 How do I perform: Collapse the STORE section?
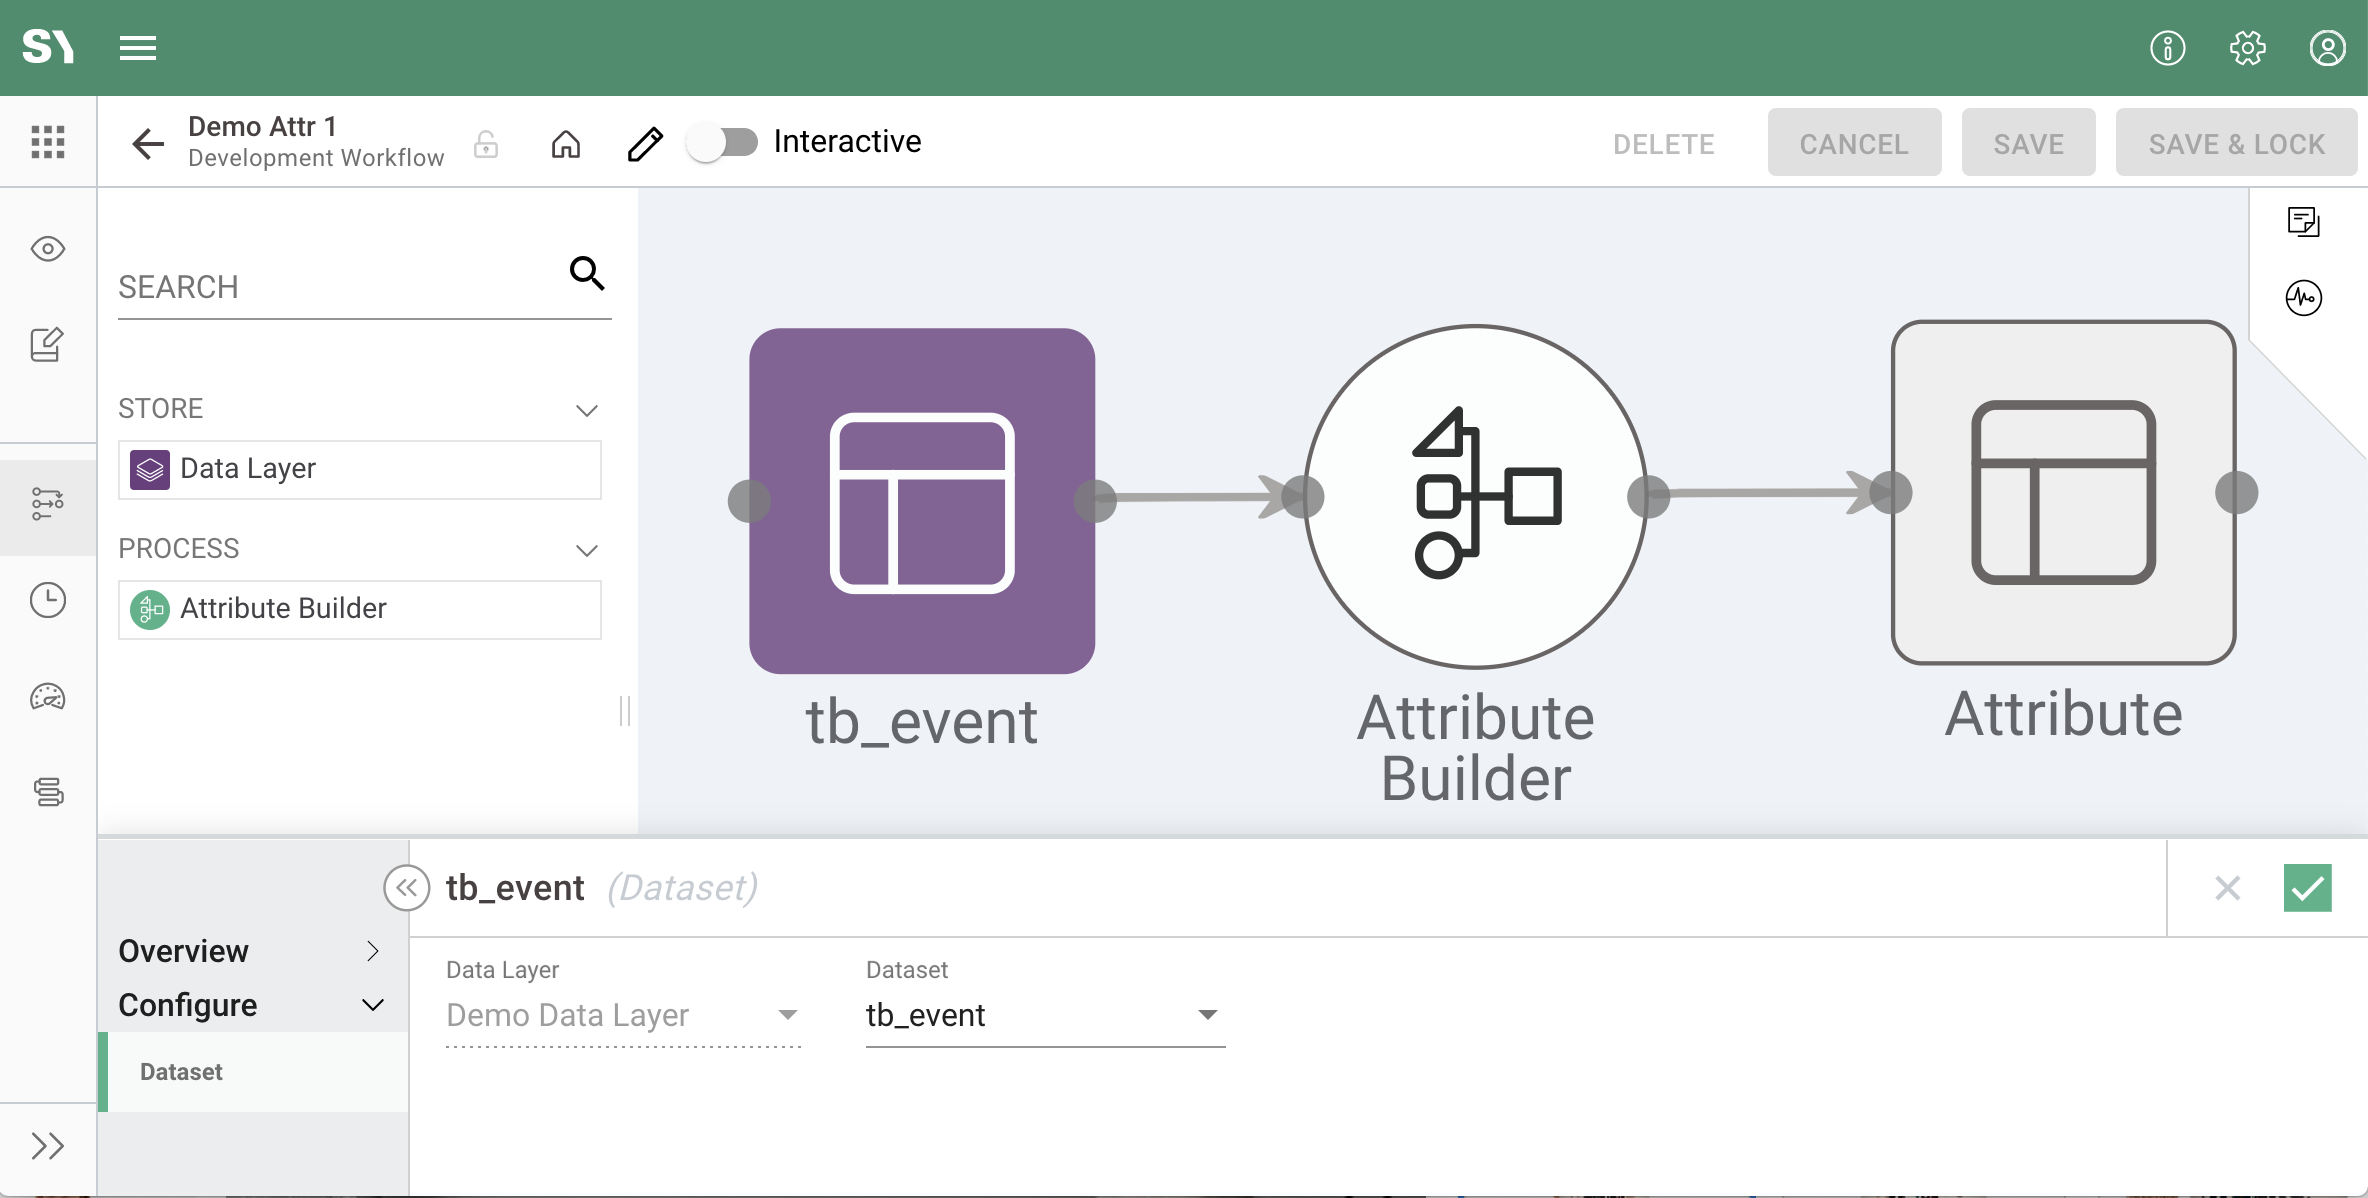[x=587, y=410]
